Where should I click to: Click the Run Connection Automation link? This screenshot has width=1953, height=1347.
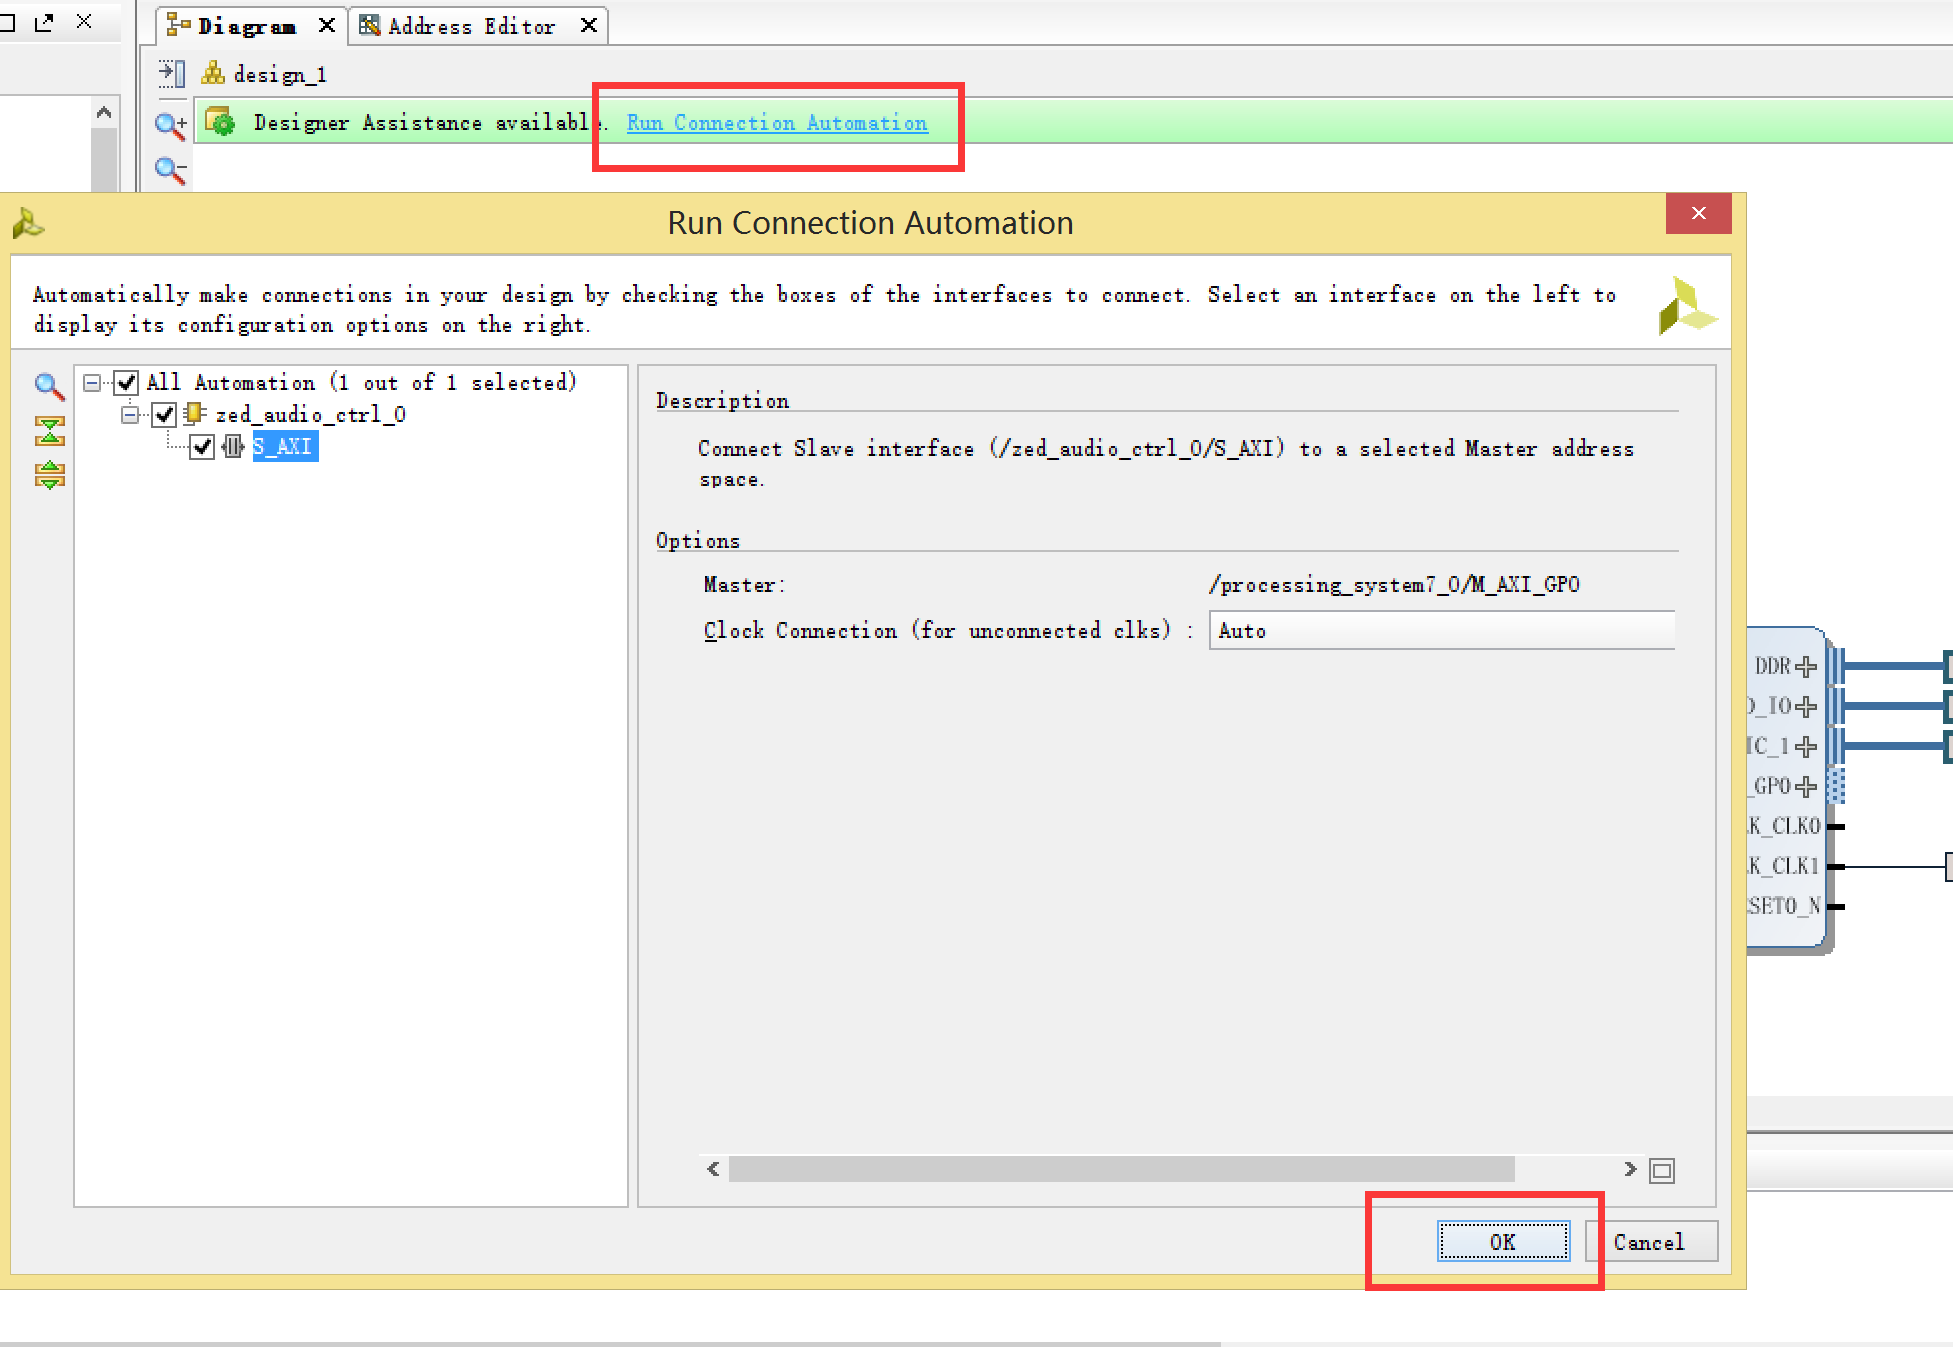(777, 123)
